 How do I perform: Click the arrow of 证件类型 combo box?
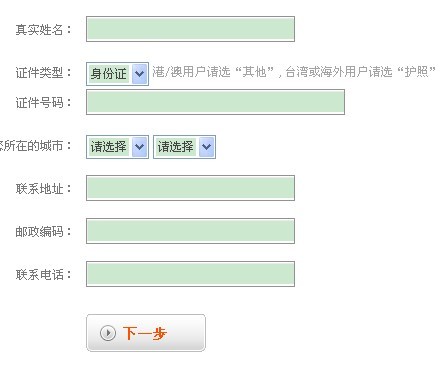pyautogui.click(x=140, y=74)
